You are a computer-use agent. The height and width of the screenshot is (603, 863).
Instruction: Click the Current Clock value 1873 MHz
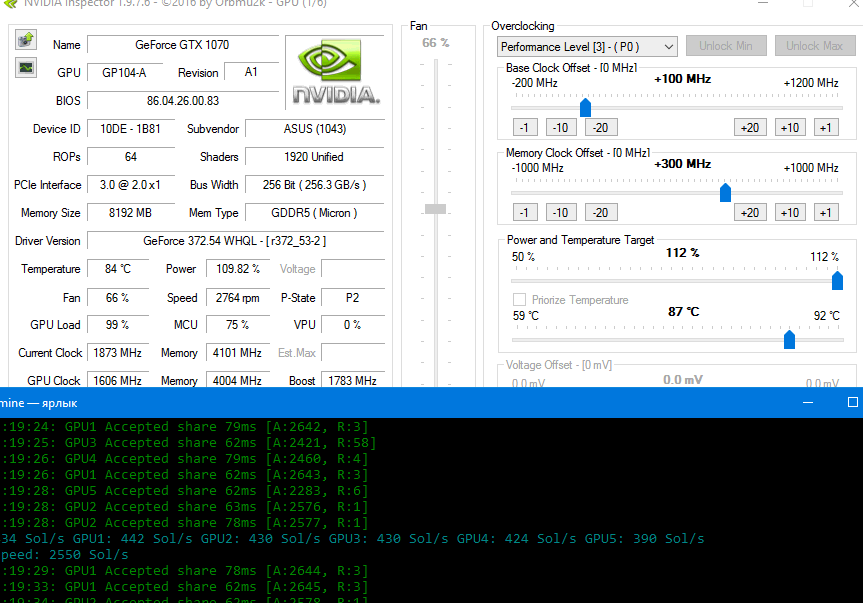click(x=118, y=353)
